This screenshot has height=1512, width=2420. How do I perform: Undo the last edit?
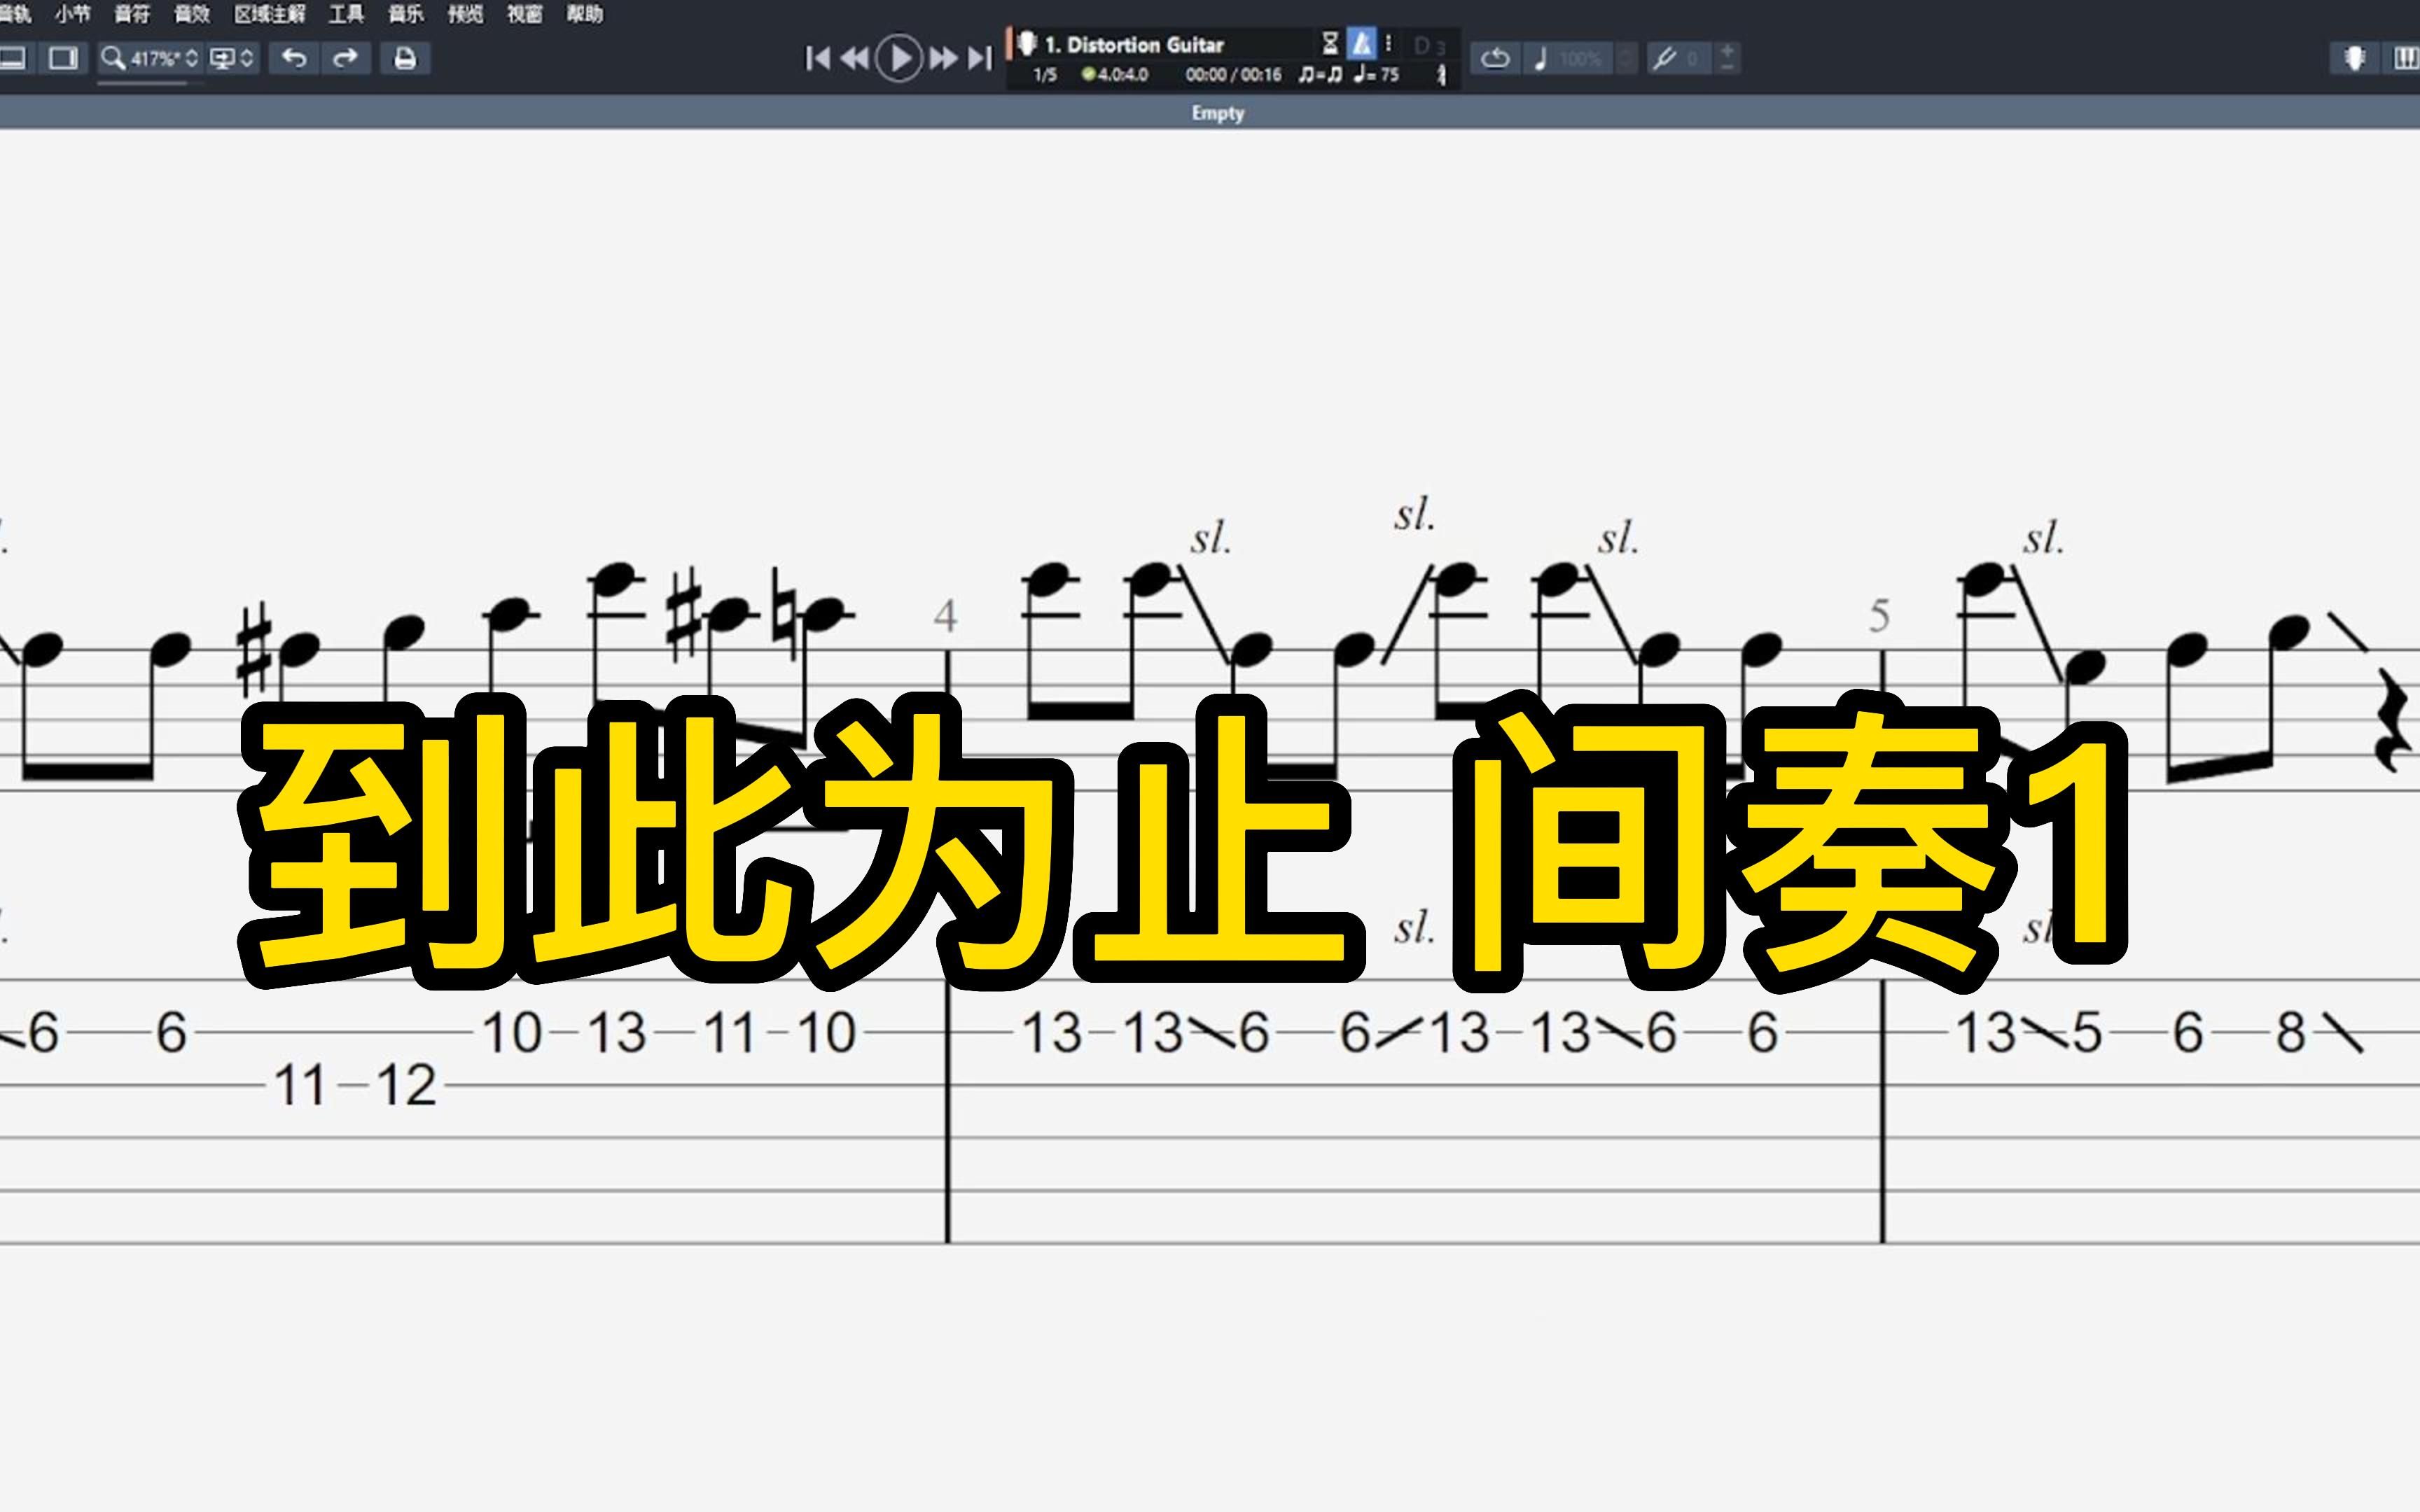[x=294, y=58]
